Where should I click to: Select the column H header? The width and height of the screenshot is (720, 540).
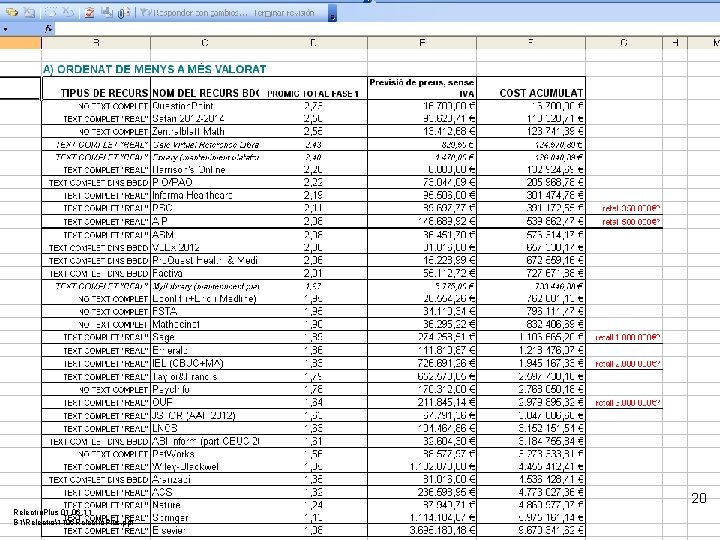[x=675, y=43]
